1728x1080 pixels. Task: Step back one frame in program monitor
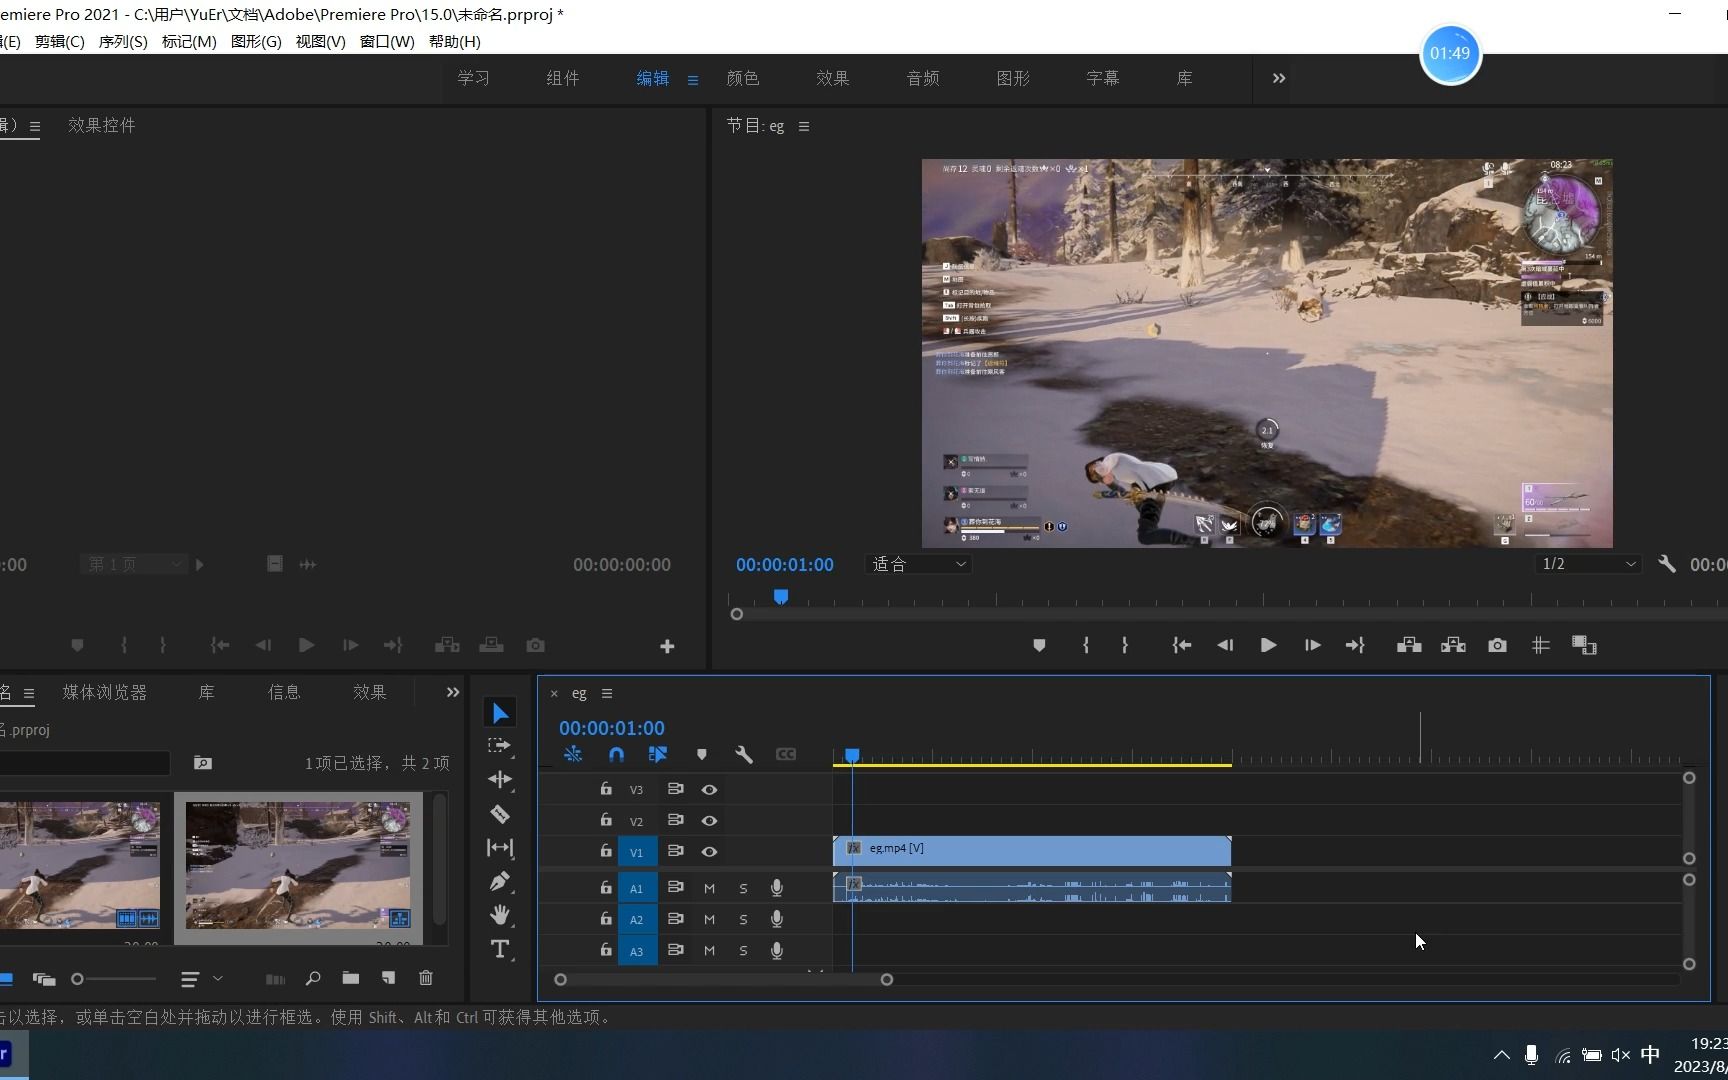(1225, 646)
